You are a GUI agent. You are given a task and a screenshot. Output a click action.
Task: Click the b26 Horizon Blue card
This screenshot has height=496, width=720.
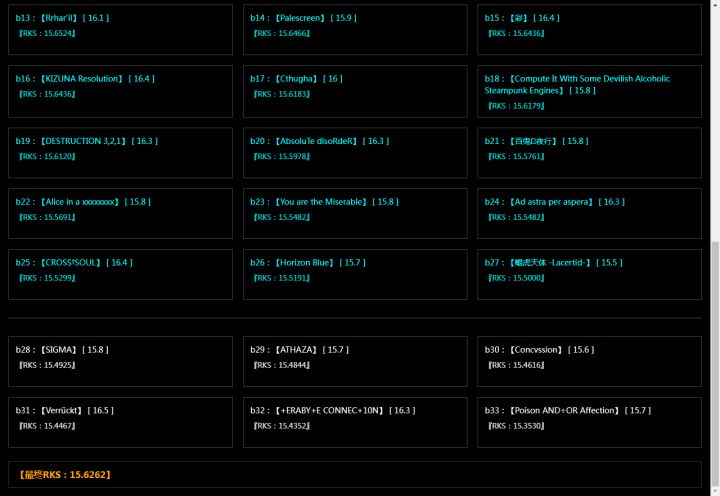(x=355, y=275)
